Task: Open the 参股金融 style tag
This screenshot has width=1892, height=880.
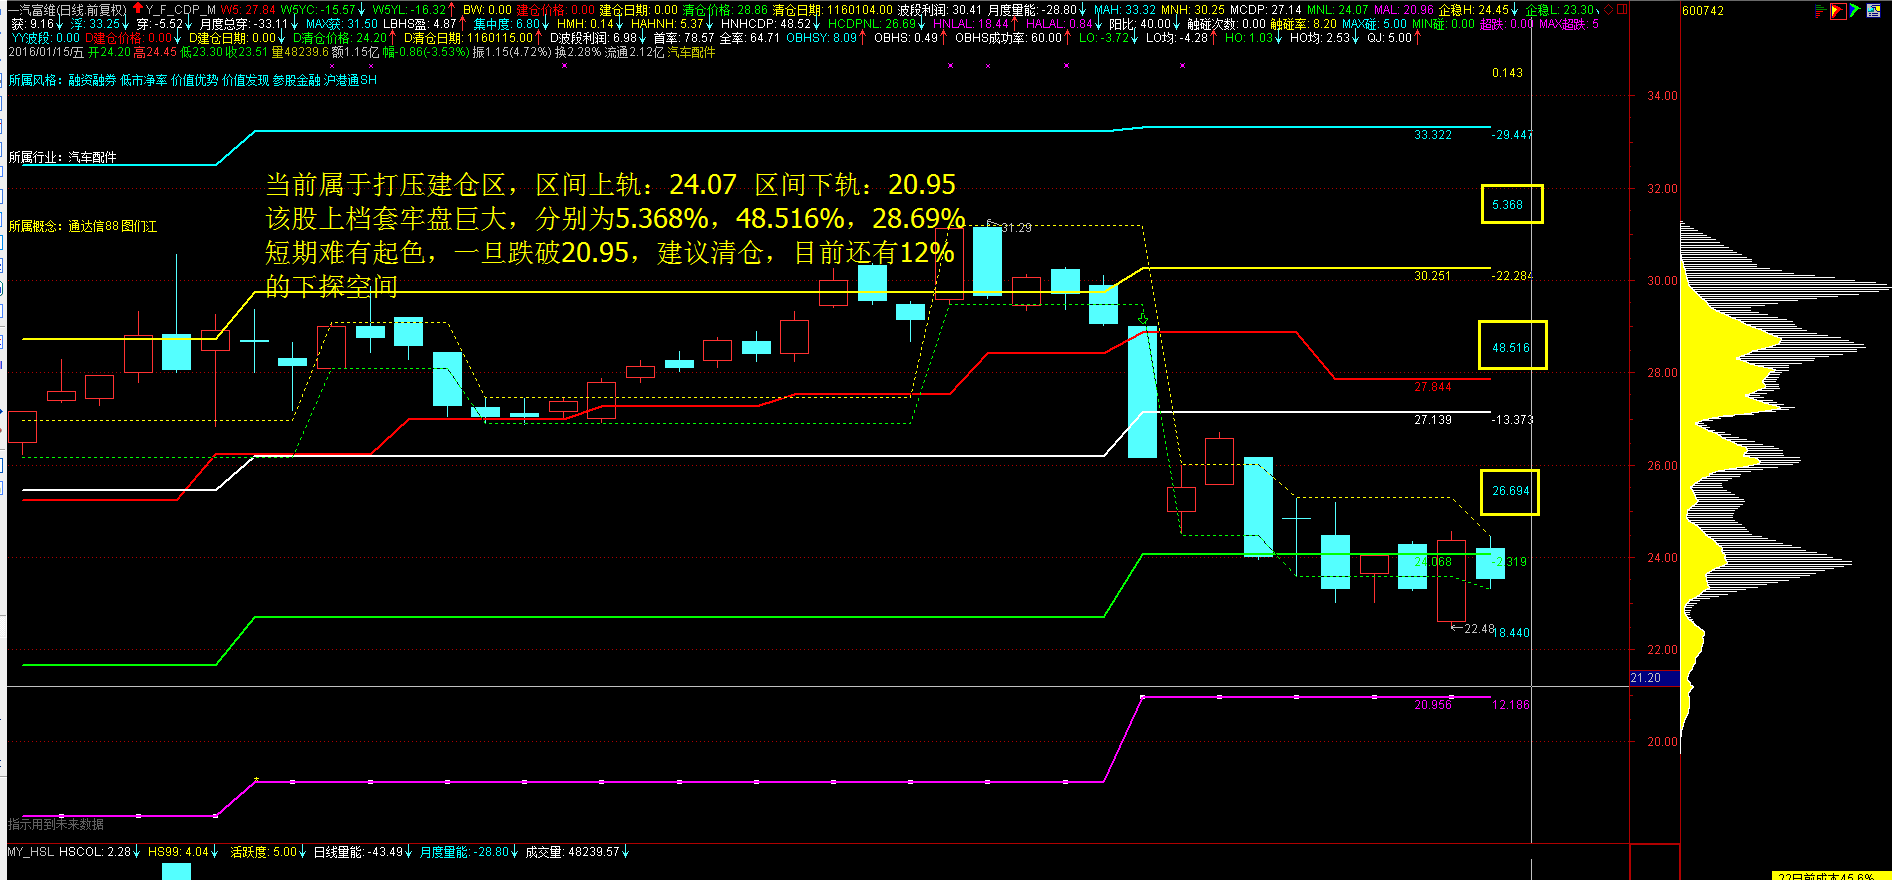Action: (297, 80)
